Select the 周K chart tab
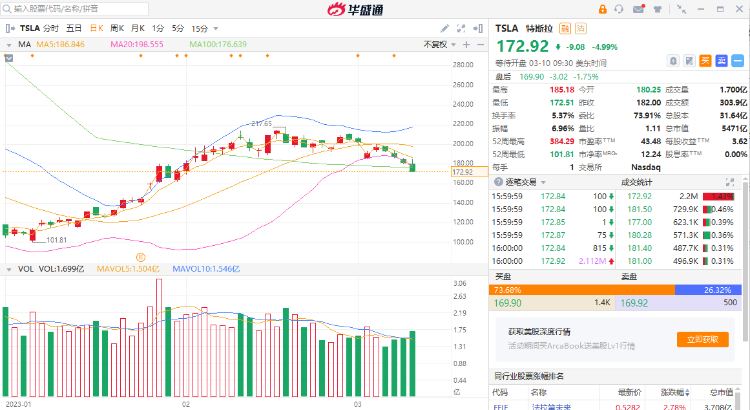The width and height of the screenshot is (750, 410). [117, 29]
